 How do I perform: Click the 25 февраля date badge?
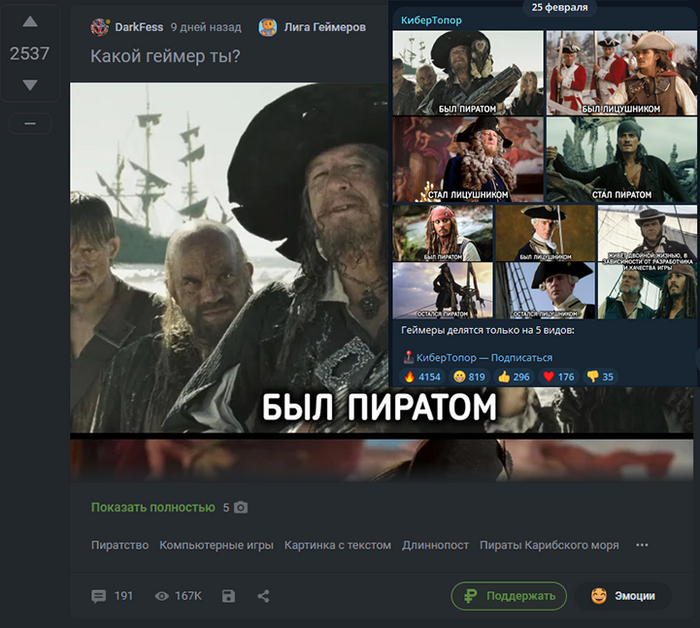[559, 7]
